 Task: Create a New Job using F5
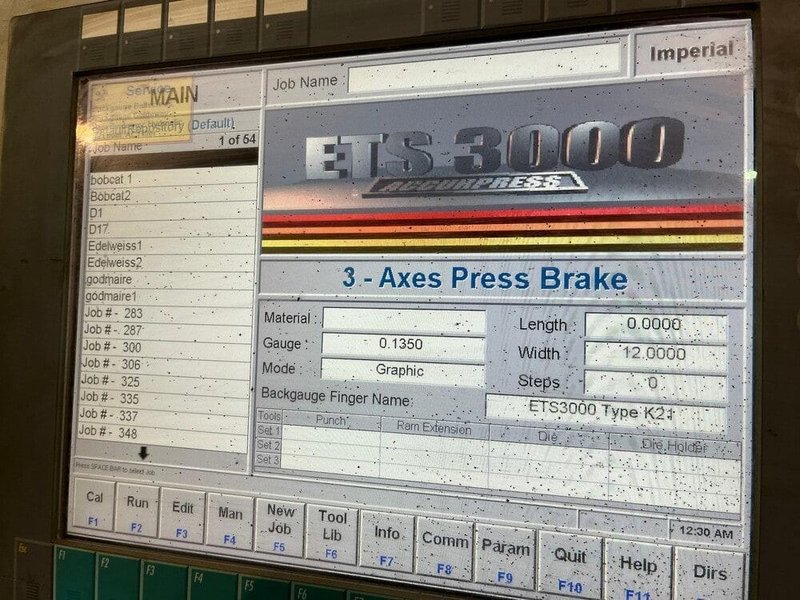tap(282, 523)
